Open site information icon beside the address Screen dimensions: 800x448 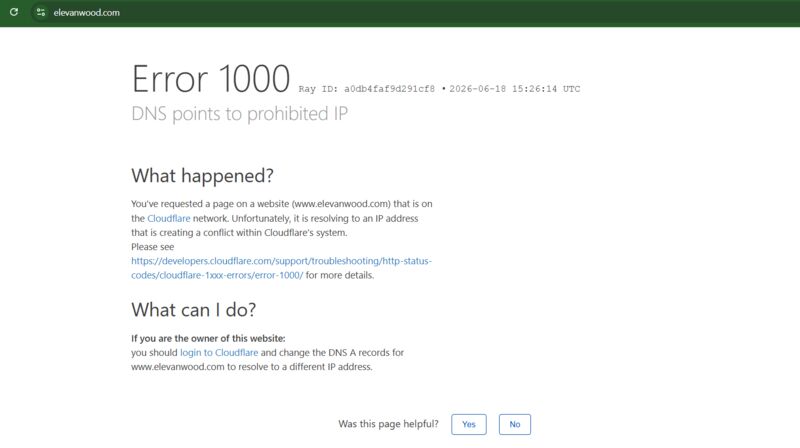pyautogui.click(x=41, y=12)
